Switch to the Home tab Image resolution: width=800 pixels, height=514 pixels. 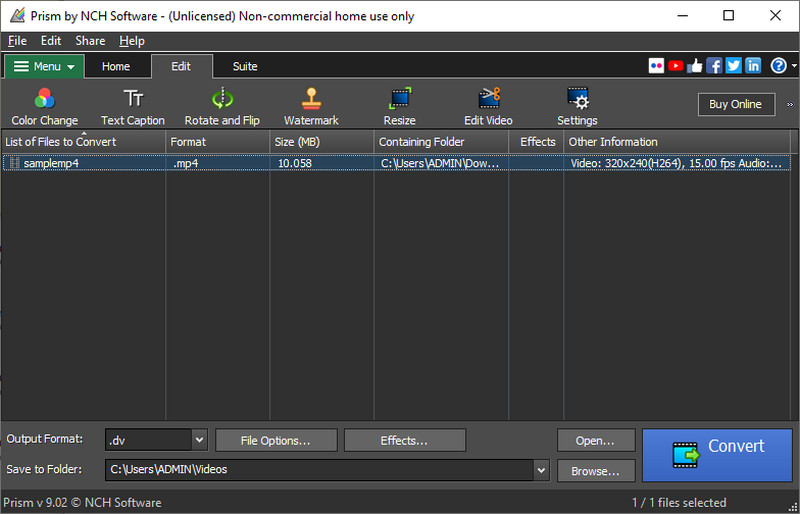pyautogui.click(x=116, y=67)
